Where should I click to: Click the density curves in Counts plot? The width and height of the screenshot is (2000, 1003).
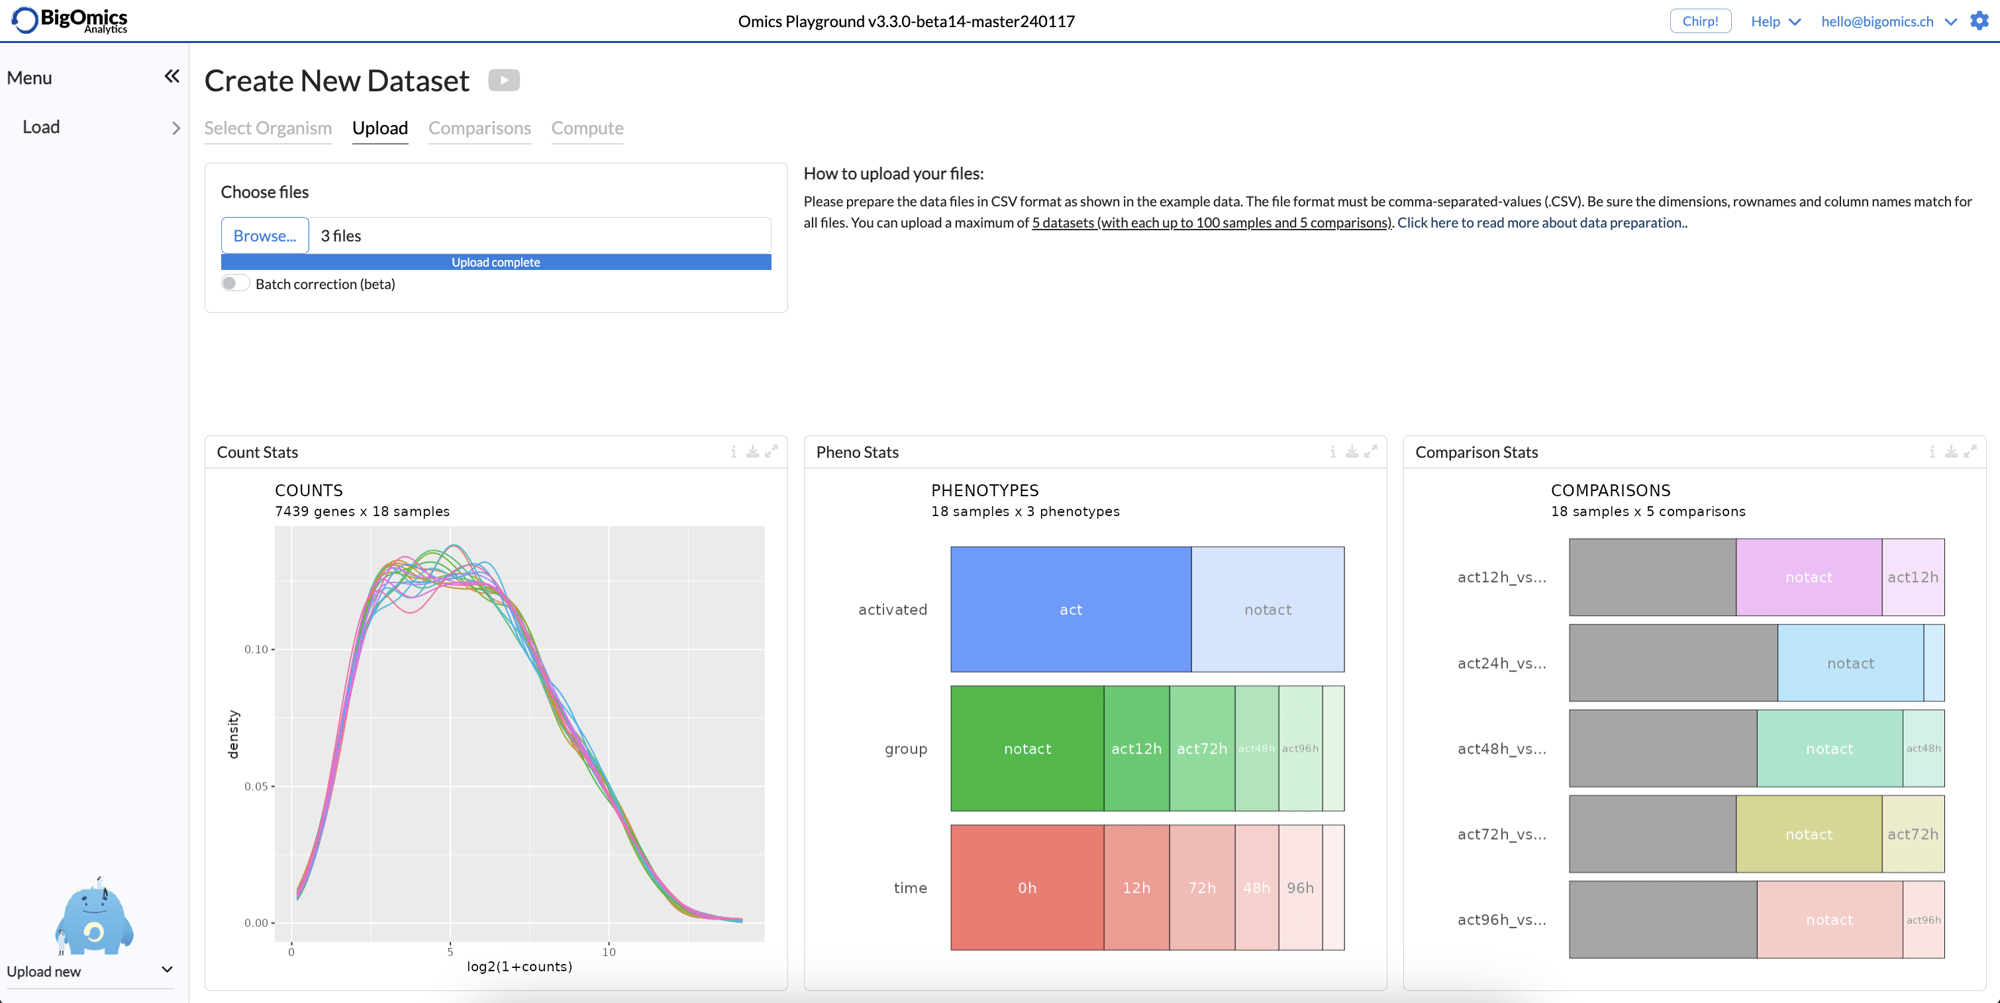tap(519, 734)
